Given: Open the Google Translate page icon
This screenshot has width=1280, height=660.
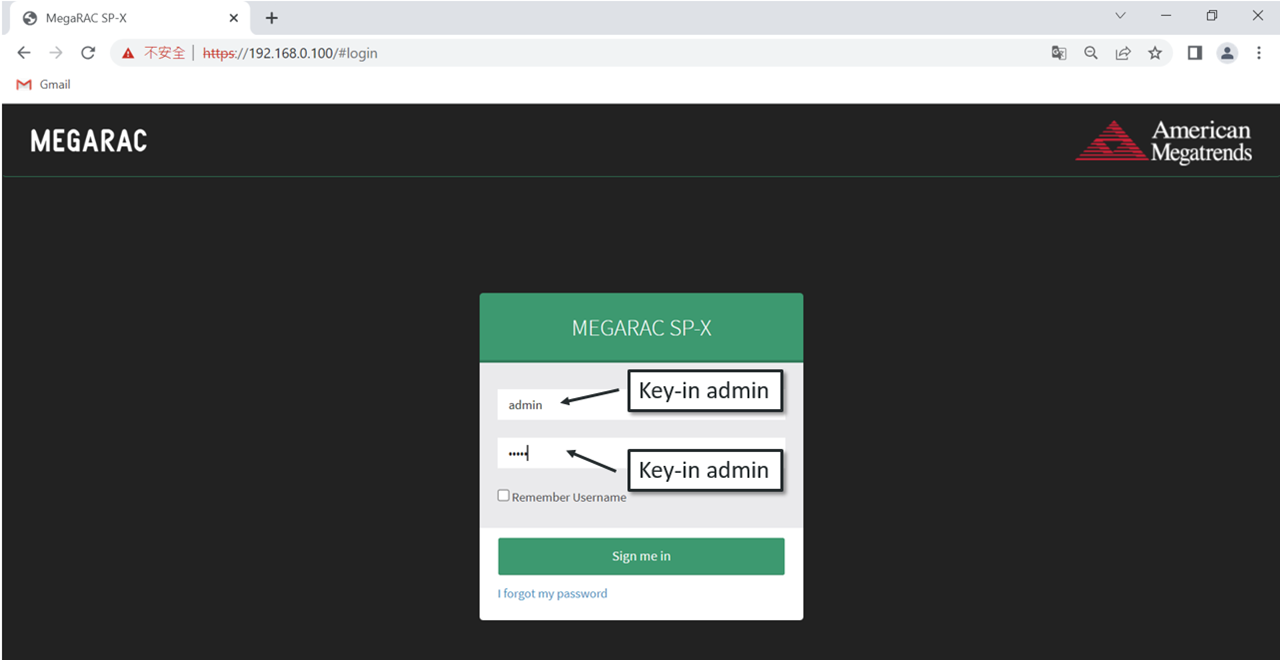Looking at the screenshot, I should pyautogui.click(x=1059, y=53).
